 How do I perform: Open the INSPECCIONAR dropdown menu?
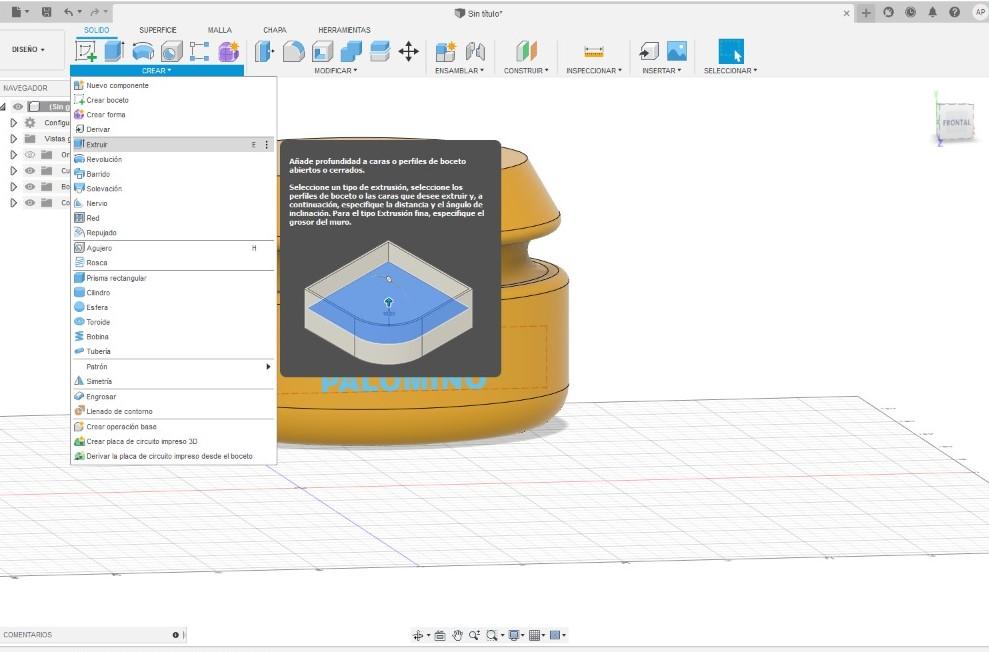(594, 71)
